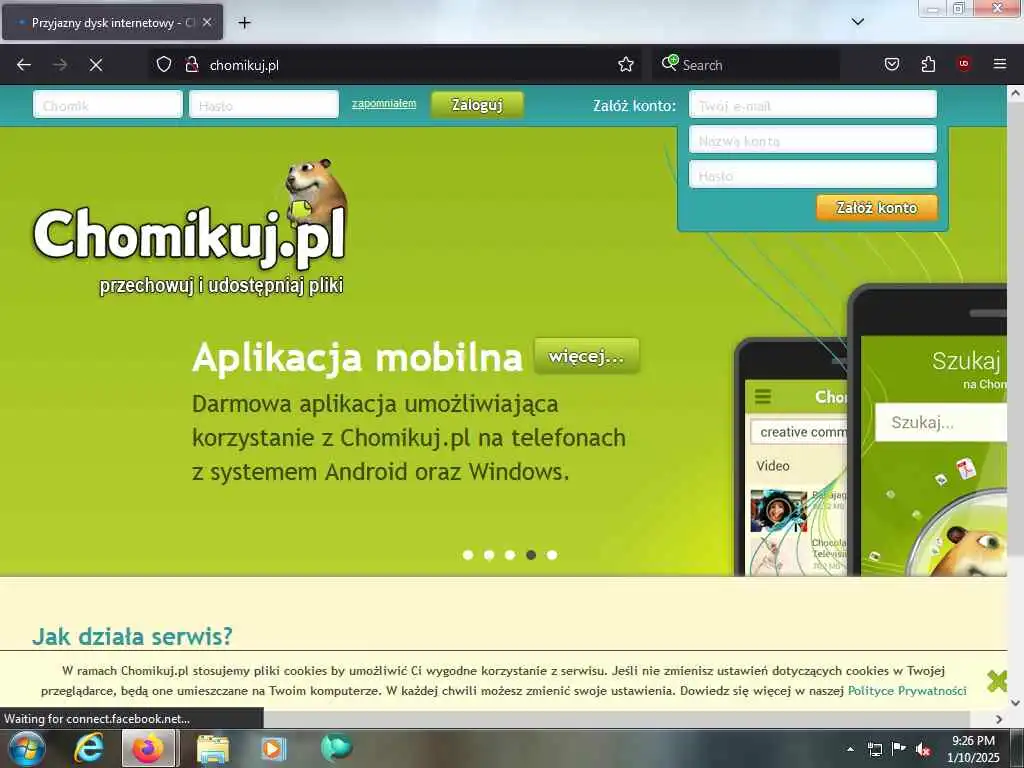Bookmark this page with the star icon
1024x768 pixels.
coord(626,65)
